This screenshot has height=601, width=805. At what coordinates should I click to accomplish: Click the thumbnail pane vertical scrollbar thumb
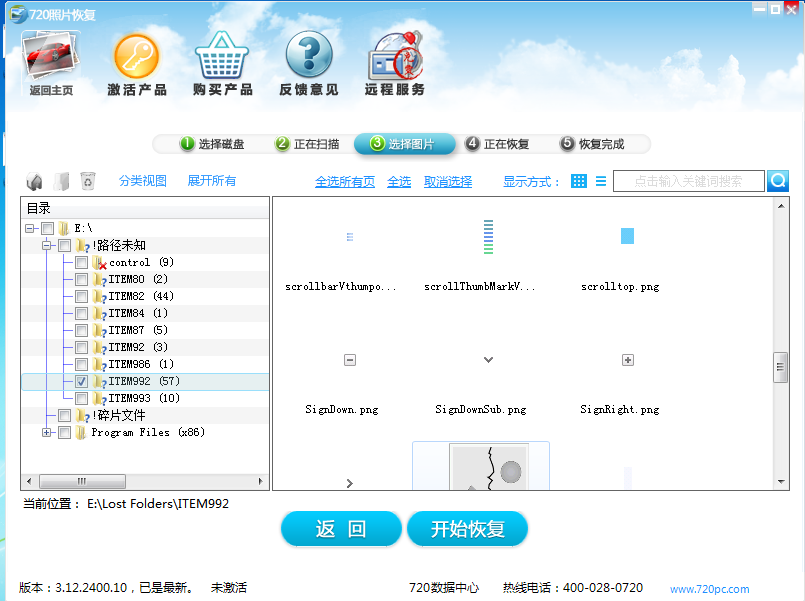tap(780, 367)
